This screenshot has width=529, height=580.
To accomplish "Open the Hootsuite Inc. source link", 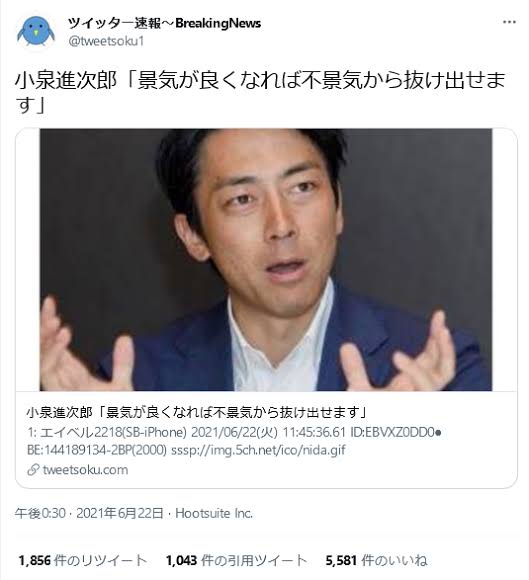I will point(214,513).
